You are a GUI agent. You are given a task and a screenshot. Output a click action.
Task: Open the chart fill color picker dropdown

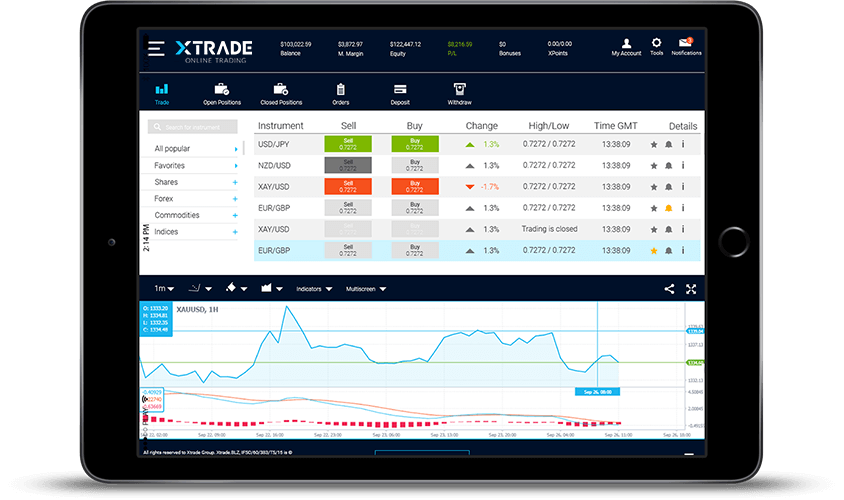(231, 289)
